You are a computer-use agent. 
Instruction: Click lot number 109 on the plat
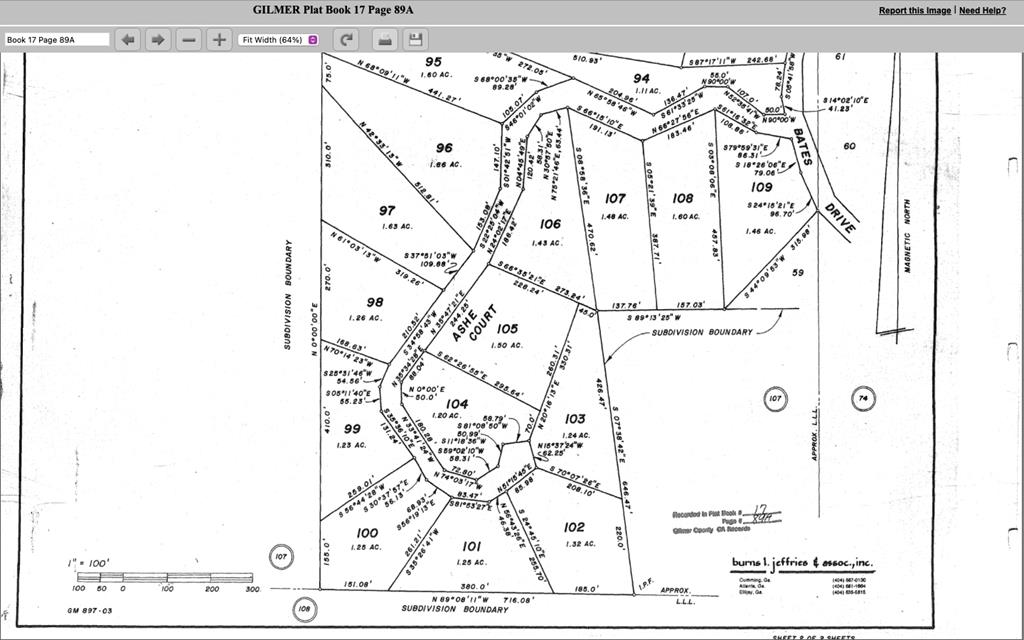[x=761, y=187]
